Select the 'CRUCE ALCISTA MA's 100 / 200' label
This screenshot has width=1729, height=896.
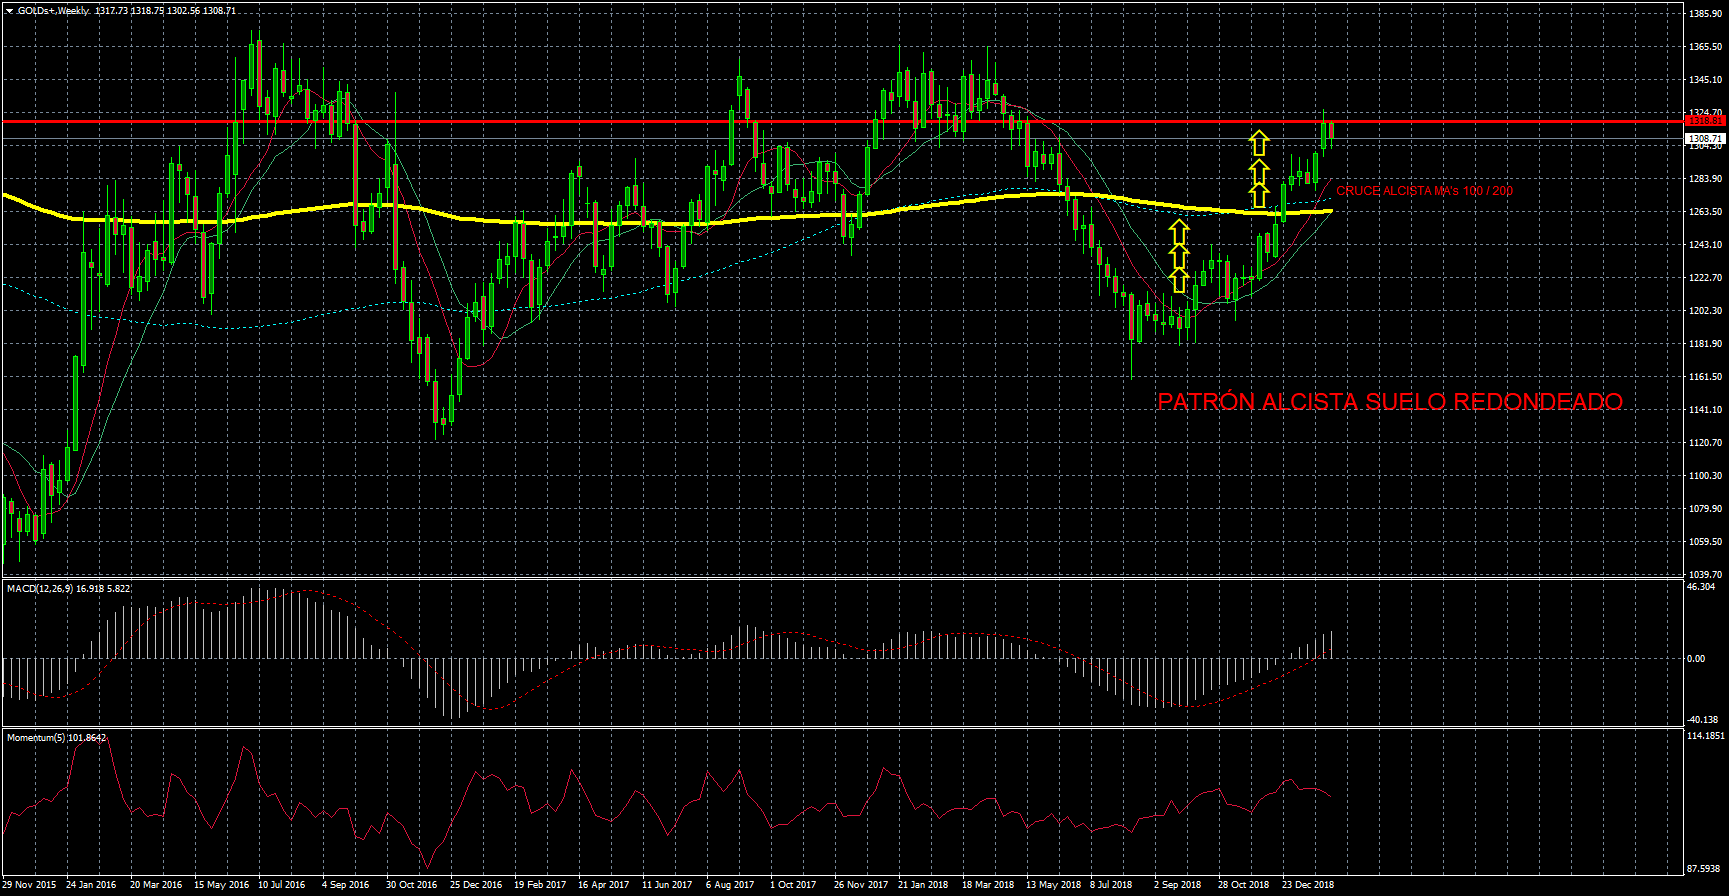click(x=1424, y=191)
